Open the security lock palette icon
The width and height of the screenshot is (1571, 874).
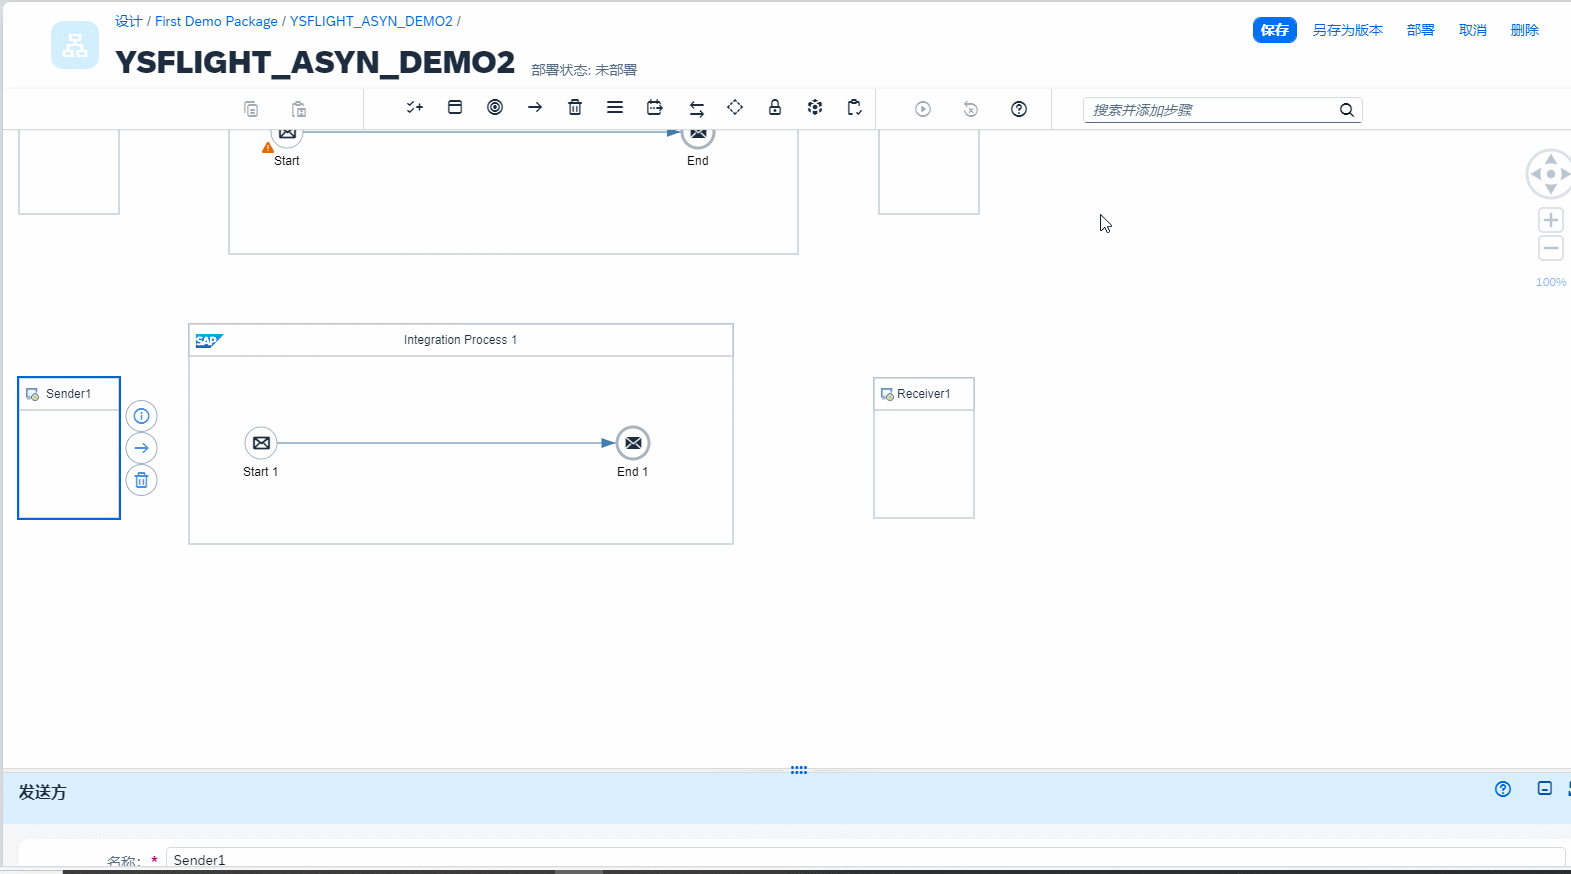[775, 108]
